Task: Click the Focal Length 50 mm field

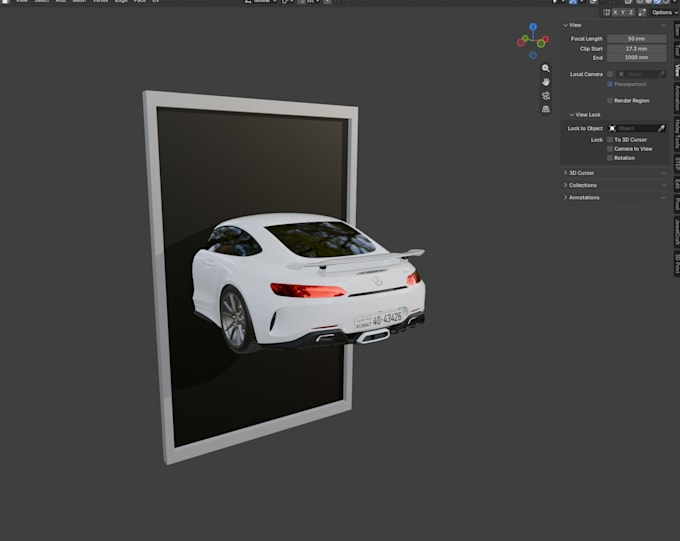Action: click(x=636, y=39)
